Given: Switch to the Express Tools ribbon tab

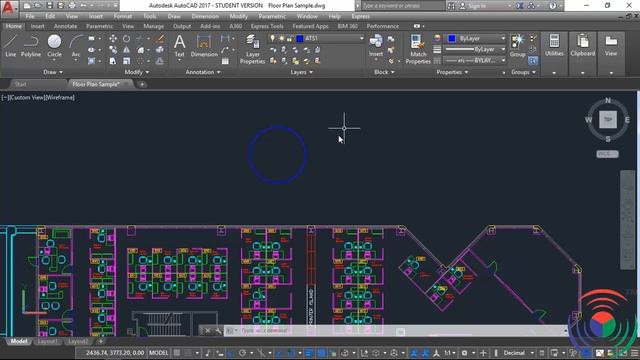Looking at the screenshot, I should coord(267,26).
